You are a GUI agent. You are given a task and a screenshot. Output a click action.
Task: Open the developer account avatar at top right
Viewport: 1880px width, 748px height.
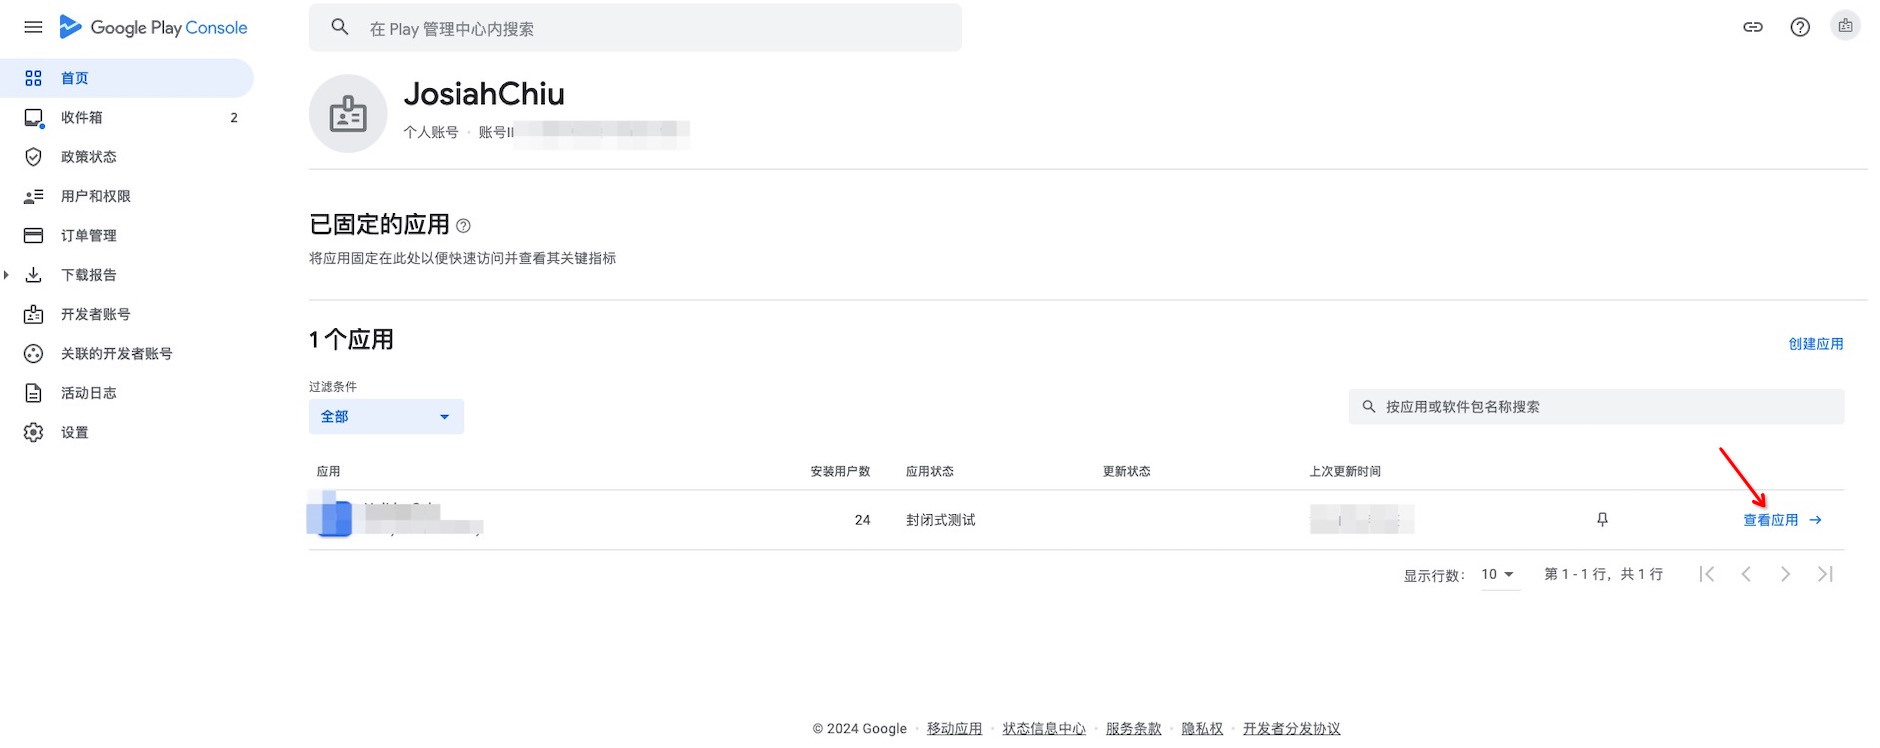pos(1845,26)
